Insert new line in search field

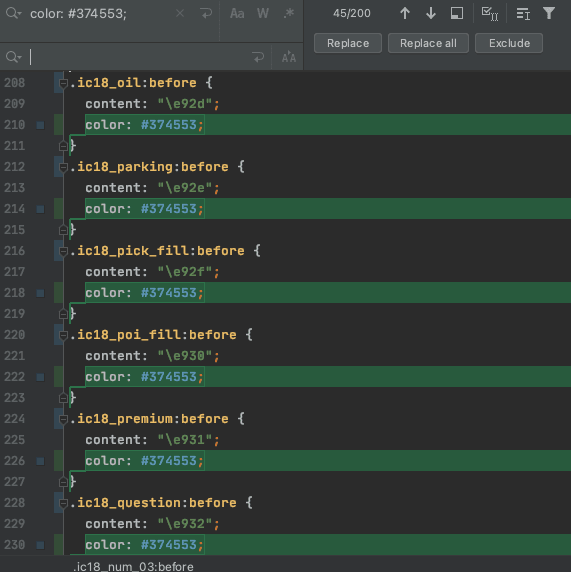206,13
